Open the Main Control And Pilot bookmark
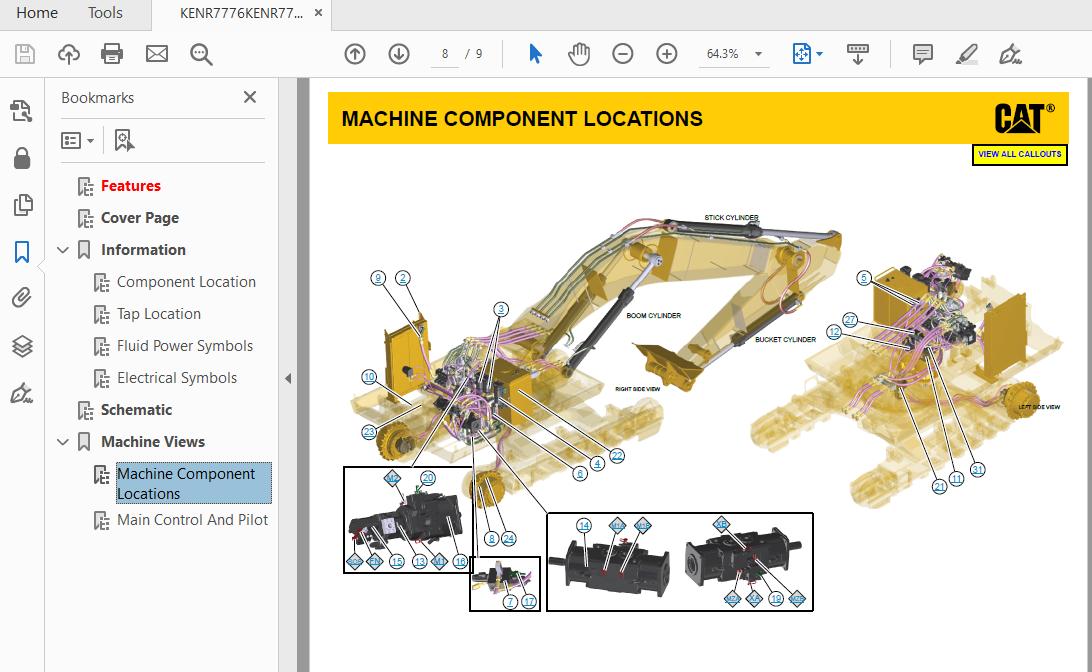This screenshot has width=1092, height=672. click(193, 520)
